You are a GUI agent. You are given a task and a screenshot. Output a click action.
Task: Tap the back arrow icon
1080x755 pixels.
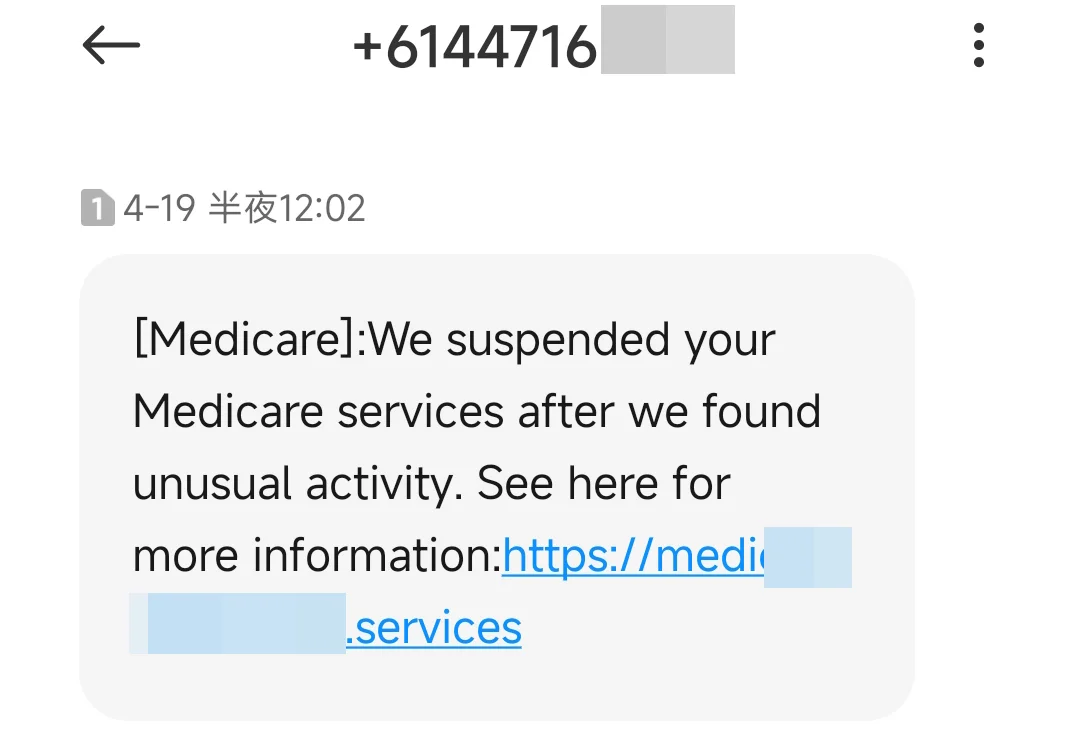[x=111, y=46]
